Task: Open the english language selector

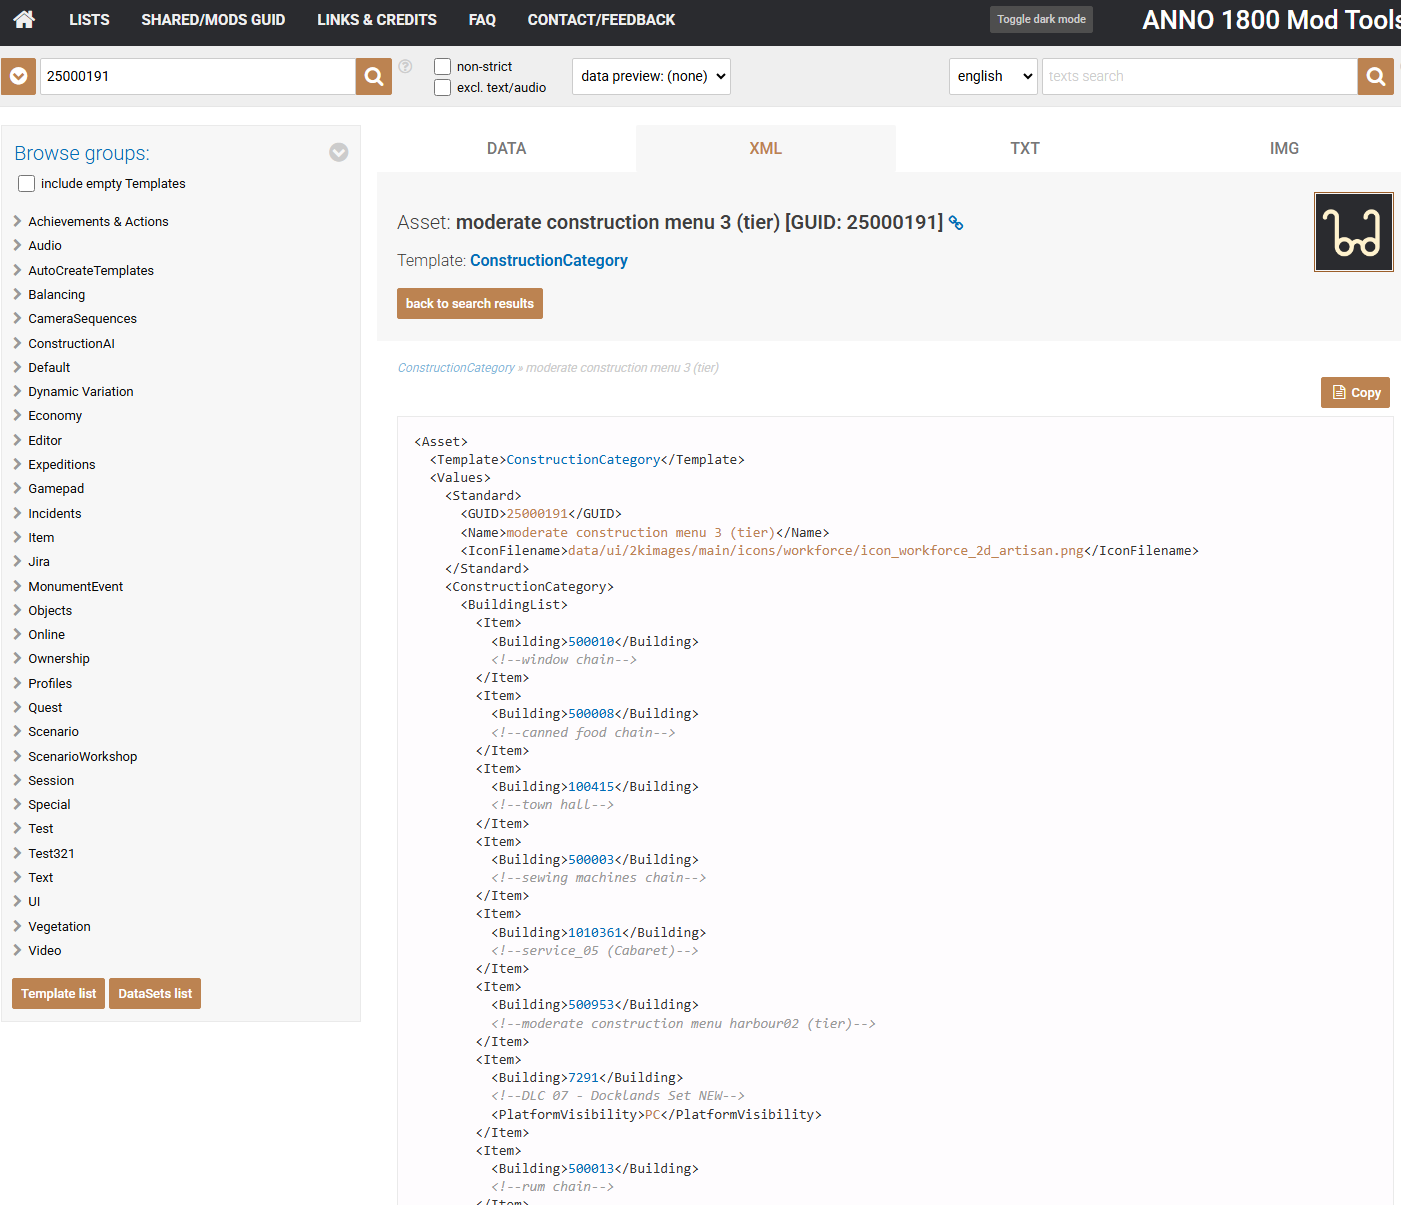Action: click(x=992, y=76)
